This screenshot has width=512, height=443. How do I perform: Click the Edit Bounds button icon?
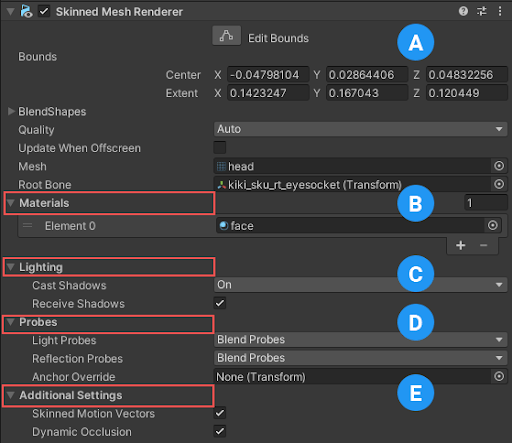[x=227, y=36]
